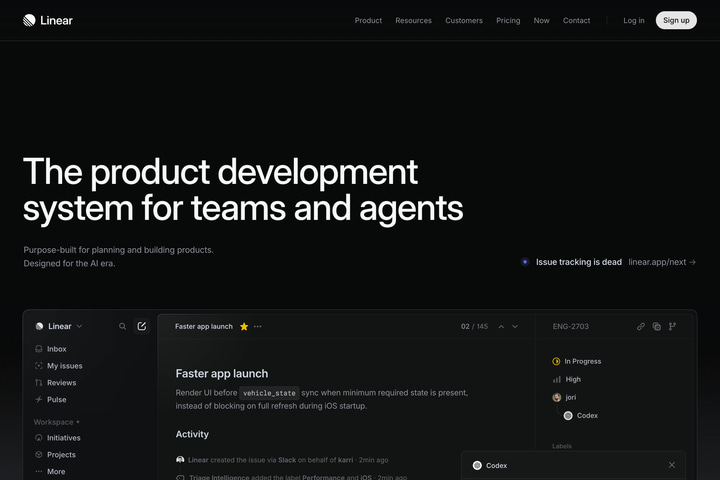Toggle the favorite star for Faster app launch
Viewport: 720px width, 480px height.
pyautogui.click(x=244, y=327)
